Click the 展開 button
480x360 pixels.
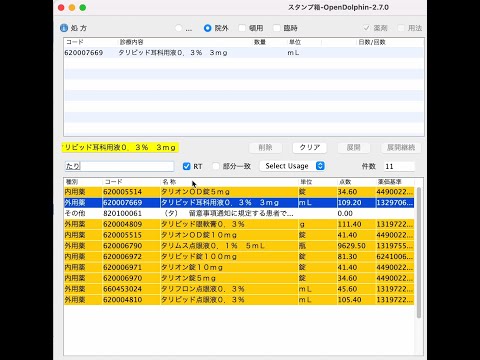354,148
